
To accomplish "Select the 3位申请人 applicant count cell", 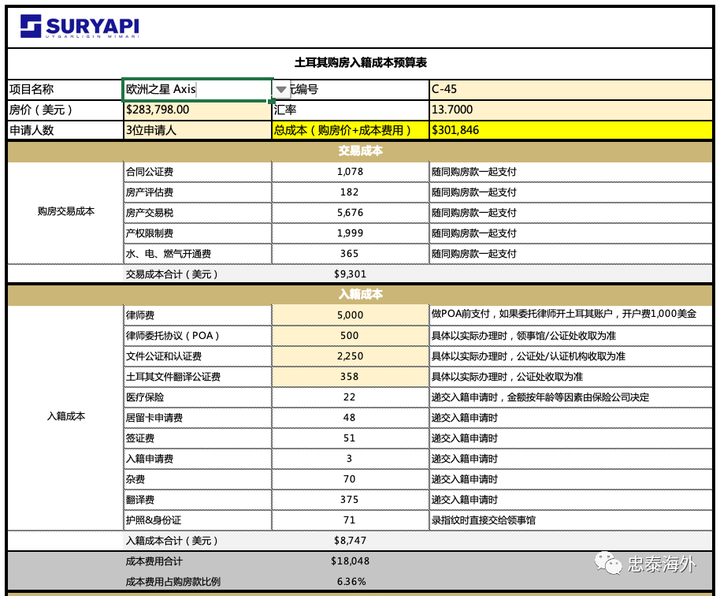I will tap(197, 130).
